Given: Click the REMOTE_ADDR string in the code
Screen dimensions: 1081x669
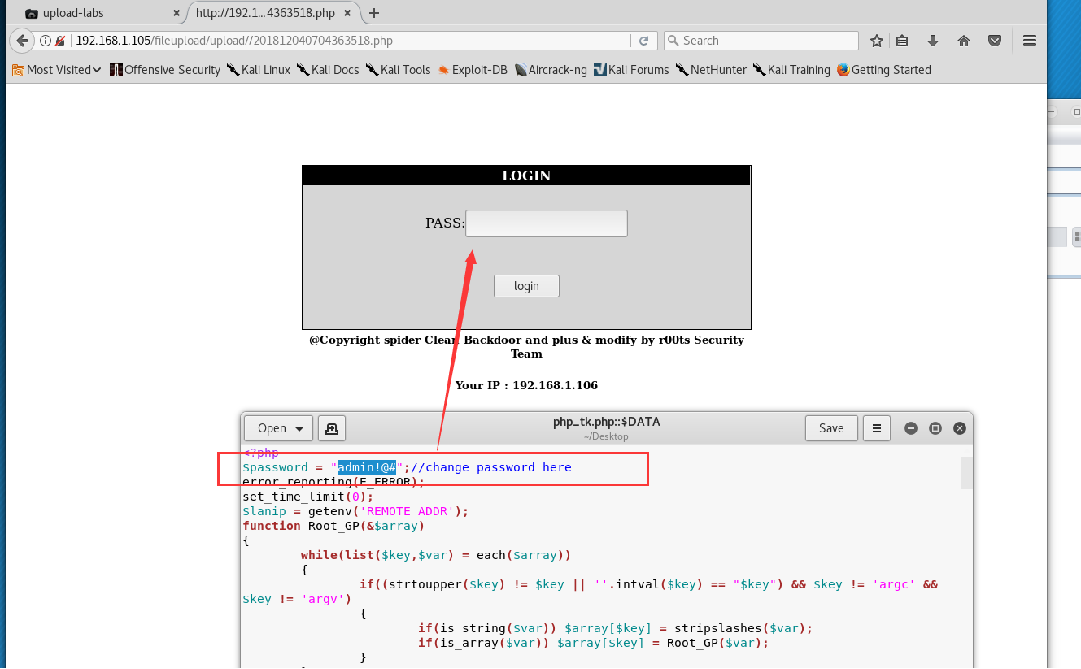Looking at the screenshot, I should click(407, 511).
